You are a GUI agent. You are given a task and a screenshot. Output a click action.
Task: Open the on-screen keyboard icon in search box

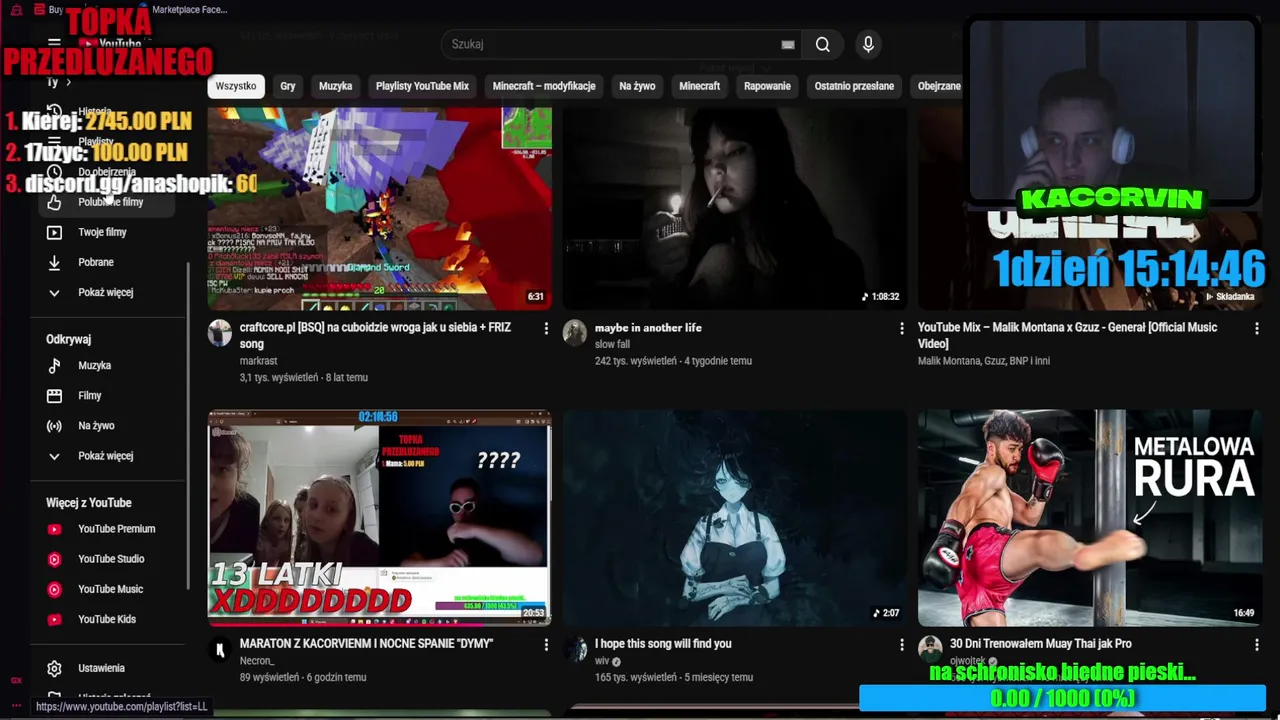(788, 44)
